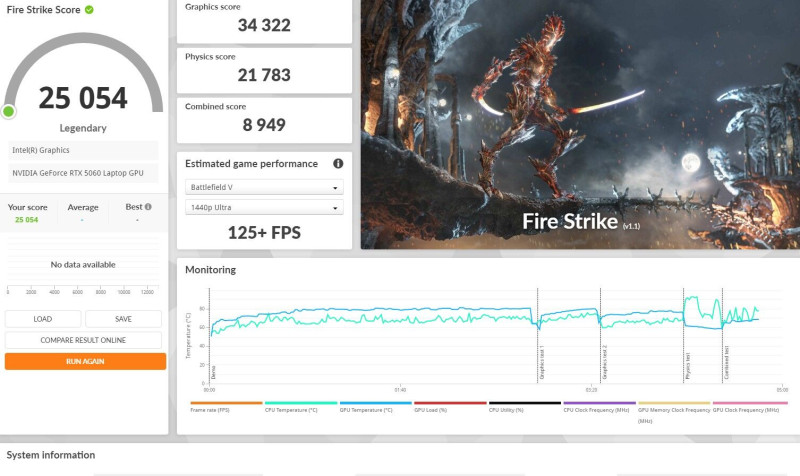
Task: Click the overall score 25 054 in the gauge
Action: (x=83, y=98)
